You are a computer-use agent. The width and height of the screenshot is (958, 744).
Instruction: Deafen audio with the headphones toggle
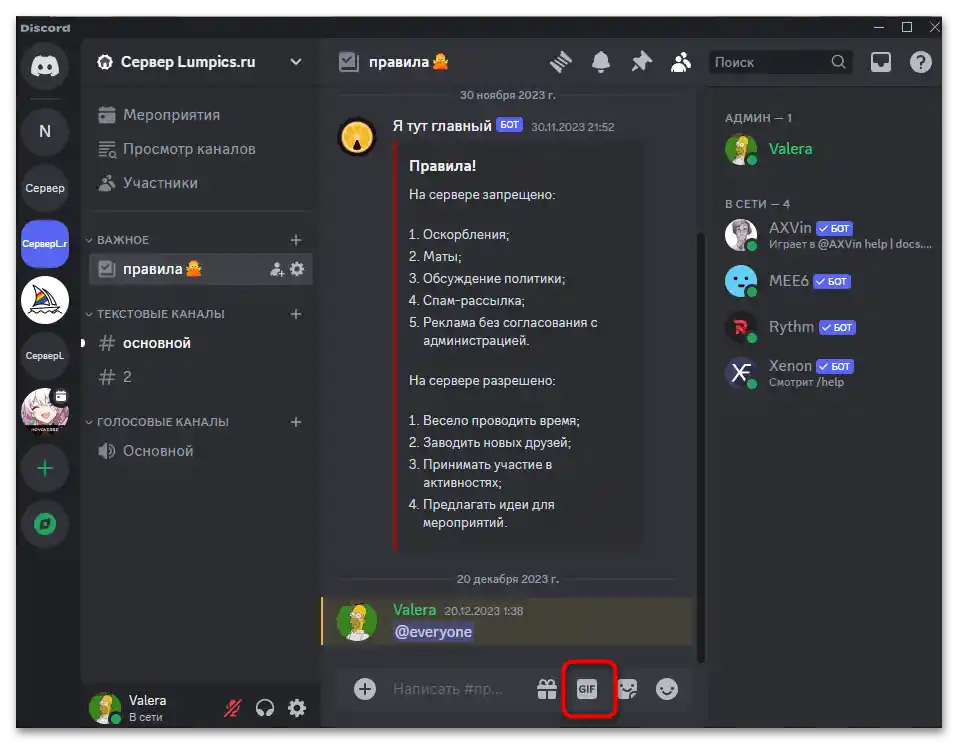(264, 707)
